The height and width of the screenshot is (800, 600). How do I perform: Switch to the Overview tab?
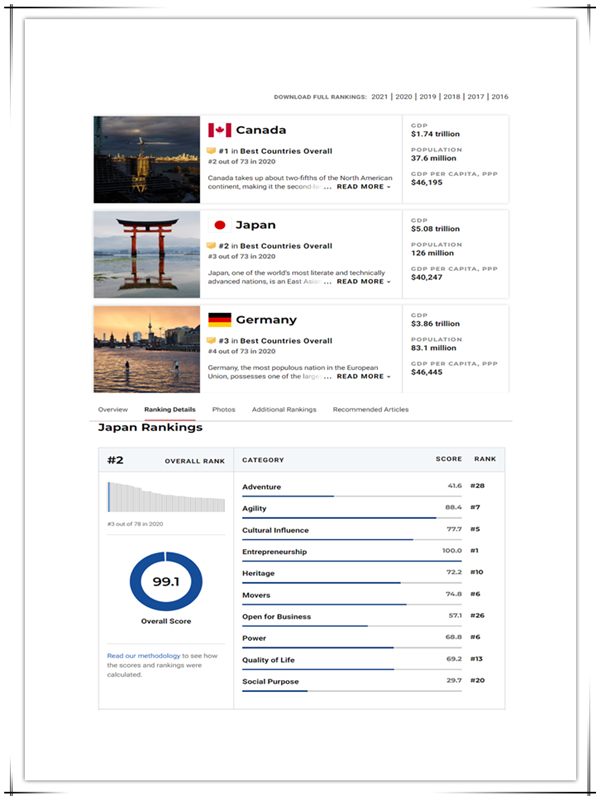point(112,410)
